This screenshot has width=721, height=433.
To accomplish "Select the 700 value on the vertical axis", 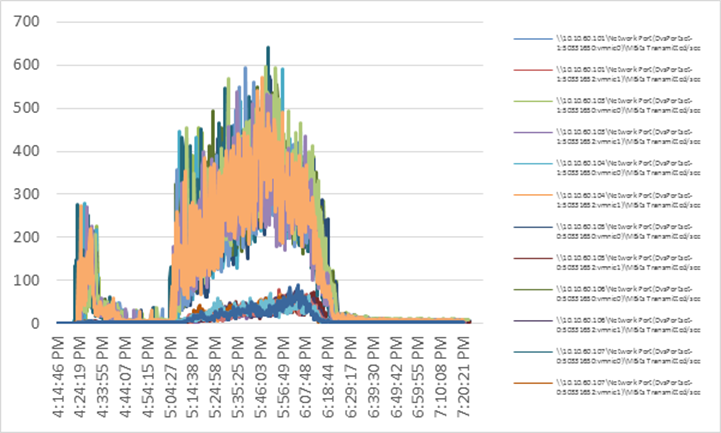I will pos(26,22).
